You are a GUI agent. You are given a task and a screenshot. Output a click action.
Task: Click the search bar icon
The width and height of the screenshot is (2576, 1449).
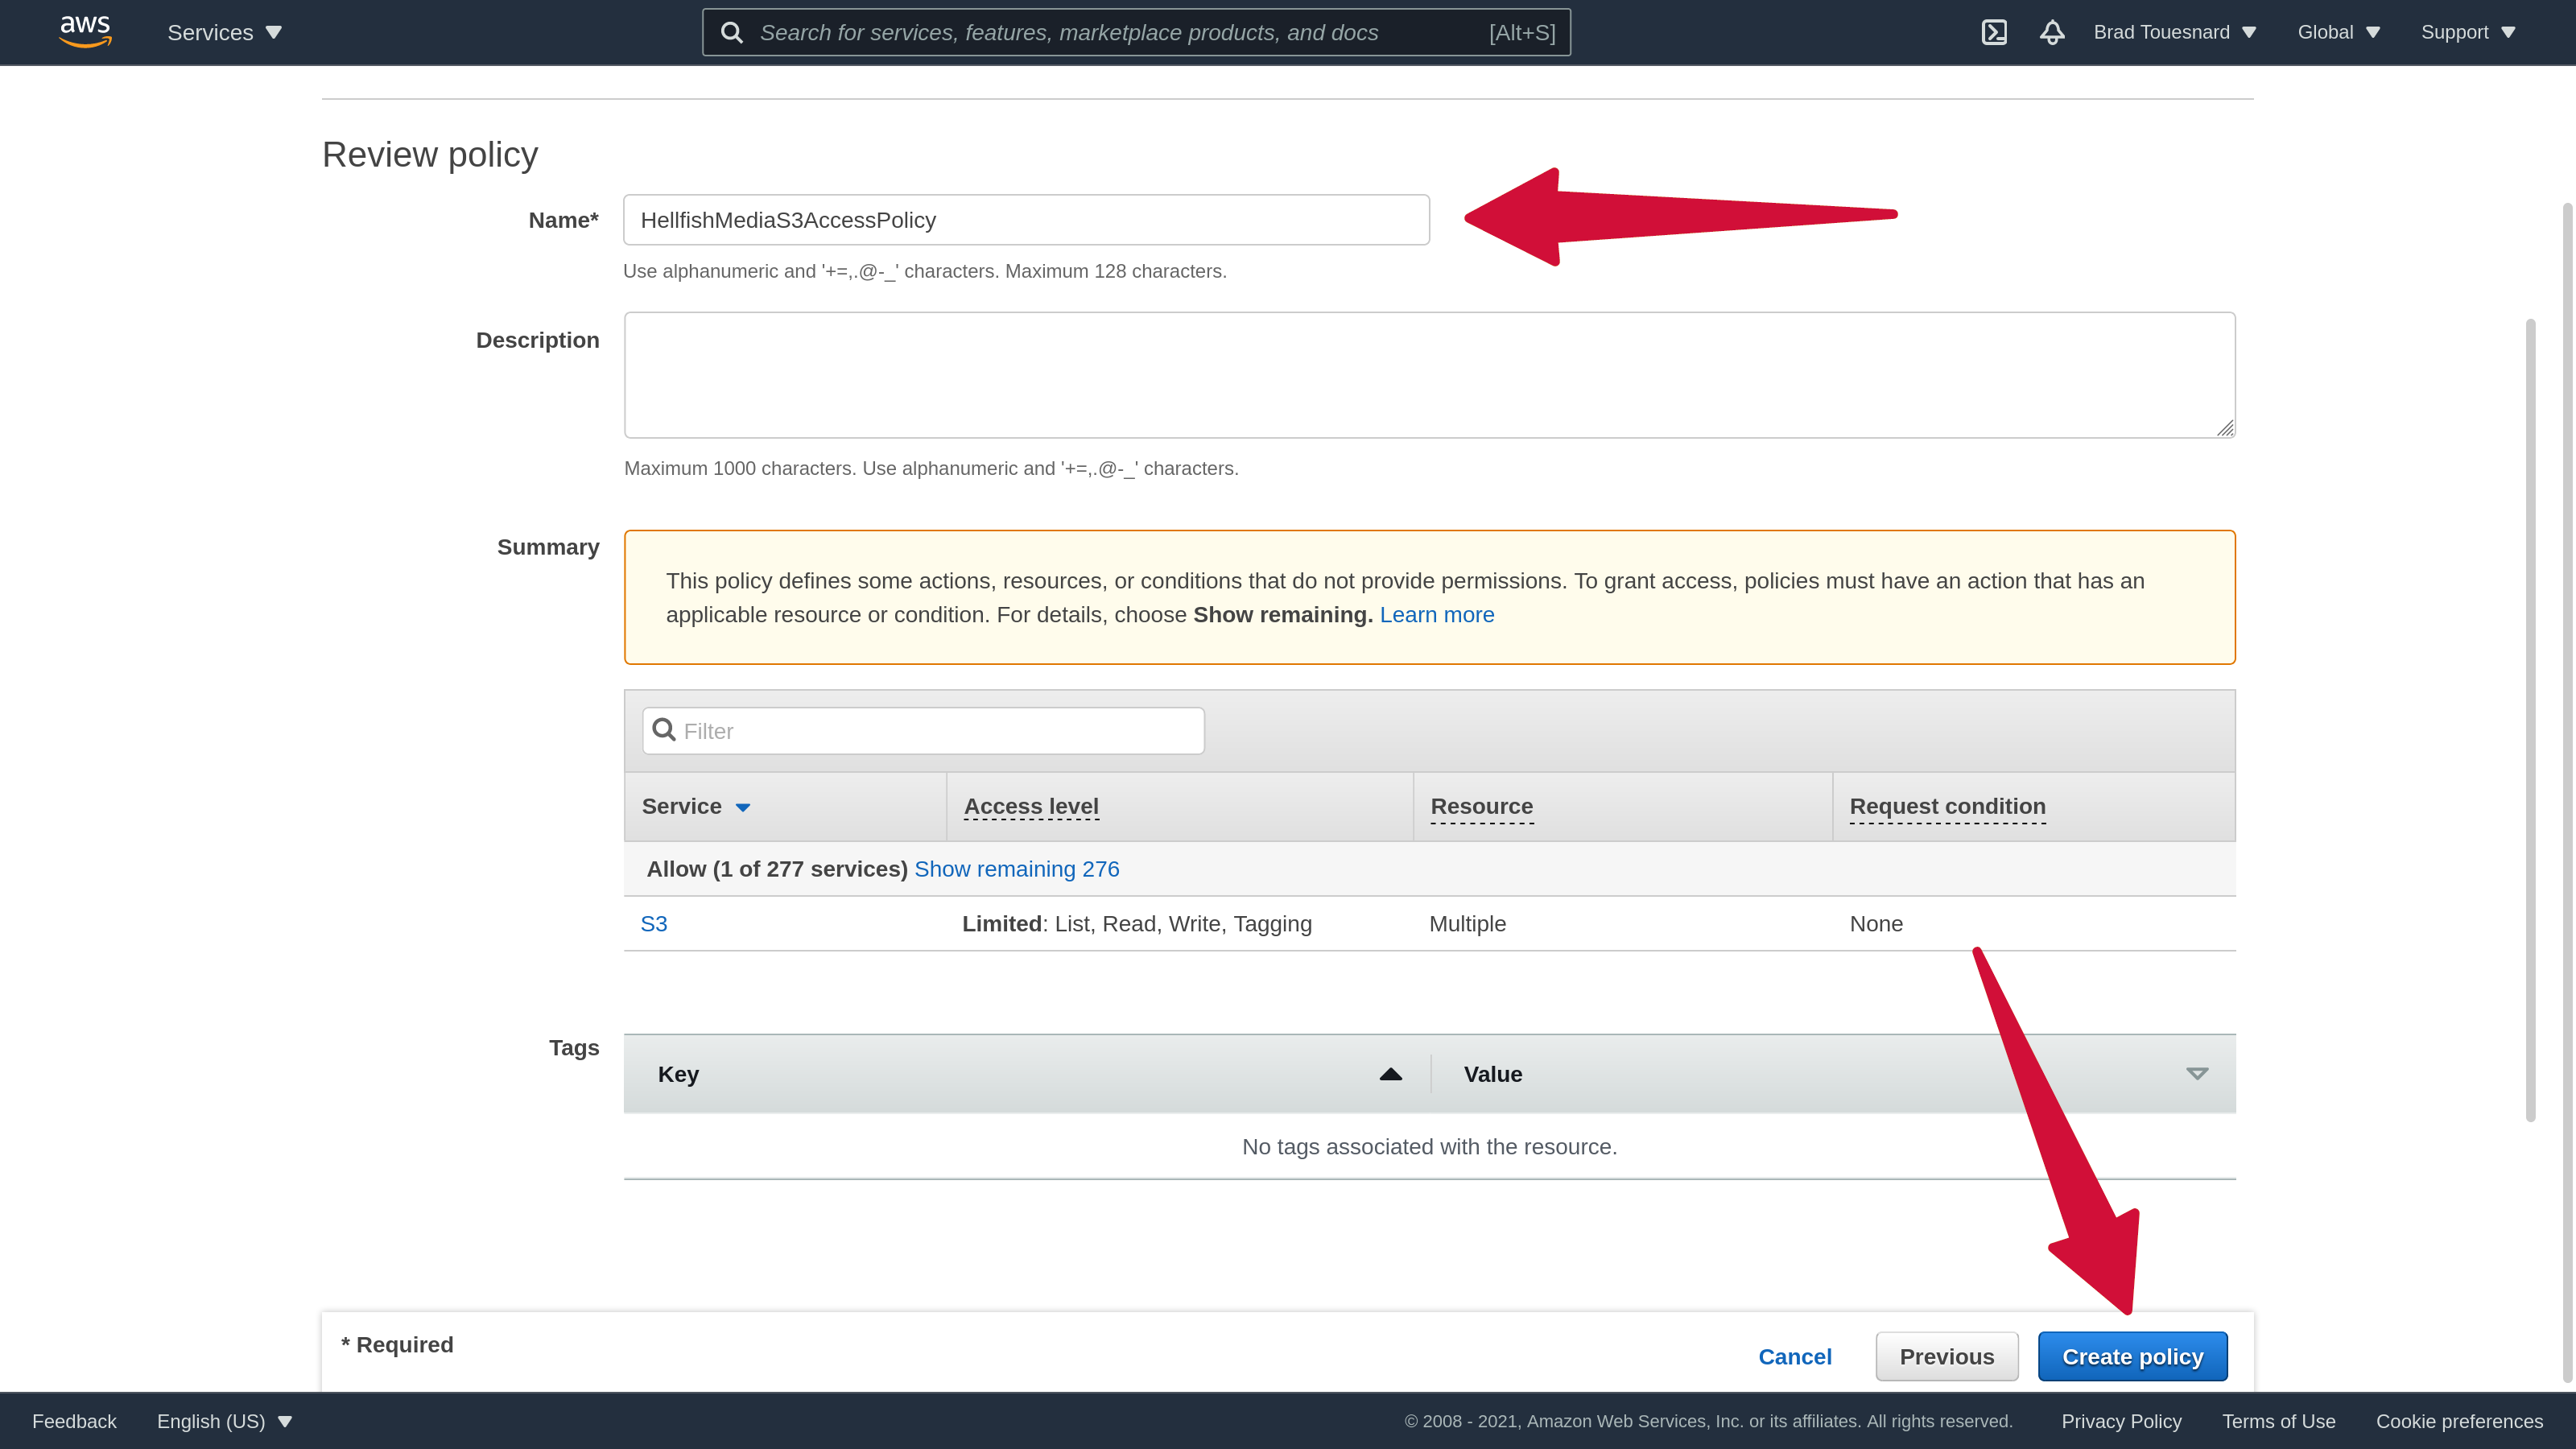pos(733,32)
